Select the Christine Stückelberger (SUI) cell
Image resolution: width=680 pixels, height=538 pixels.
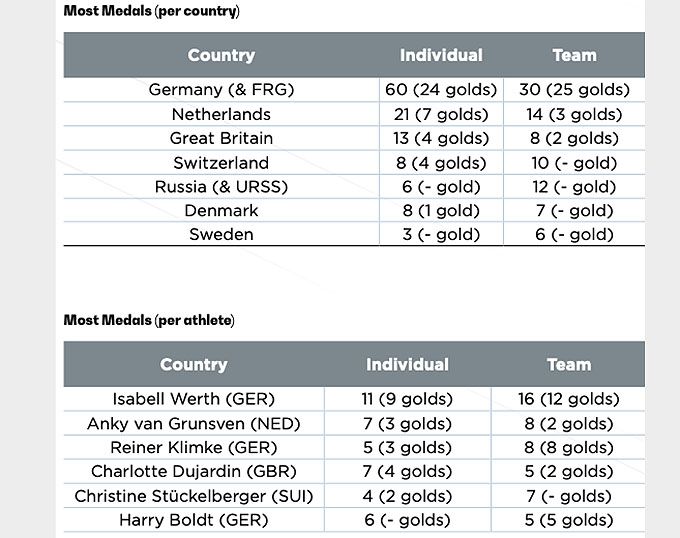tap(194, 496)
